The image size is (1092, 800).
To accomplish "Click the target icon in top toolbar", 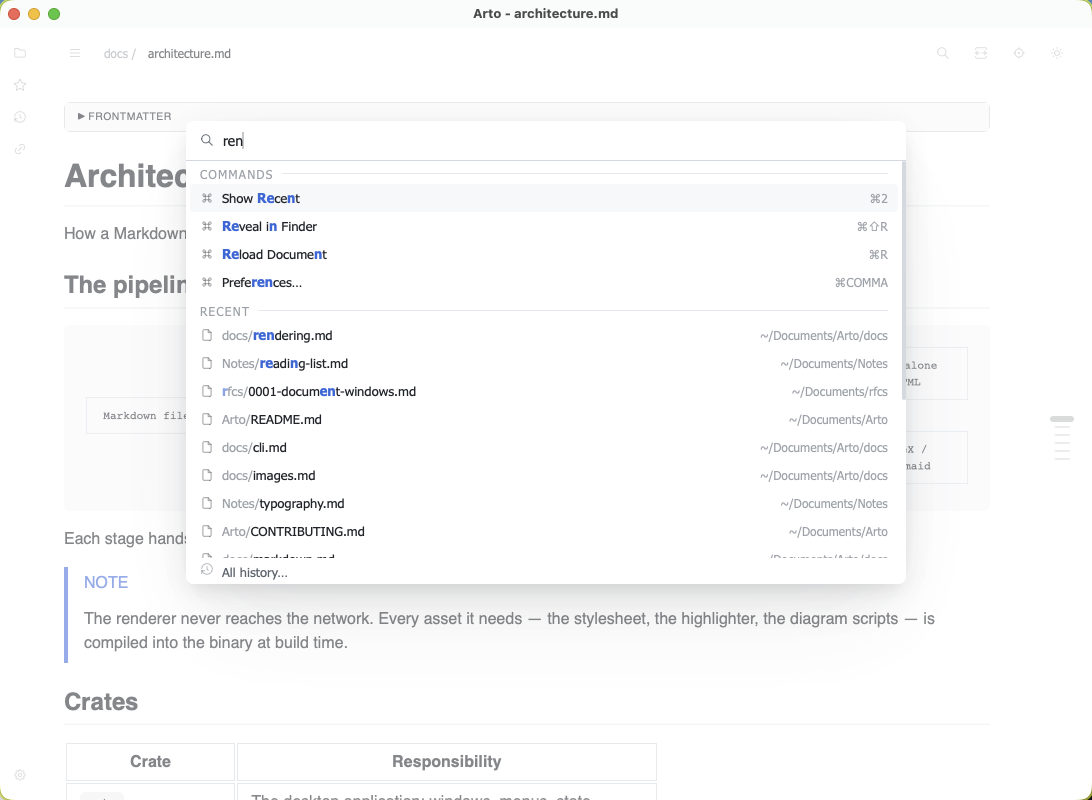I will pyautogui.click(x=1019, y=53).
